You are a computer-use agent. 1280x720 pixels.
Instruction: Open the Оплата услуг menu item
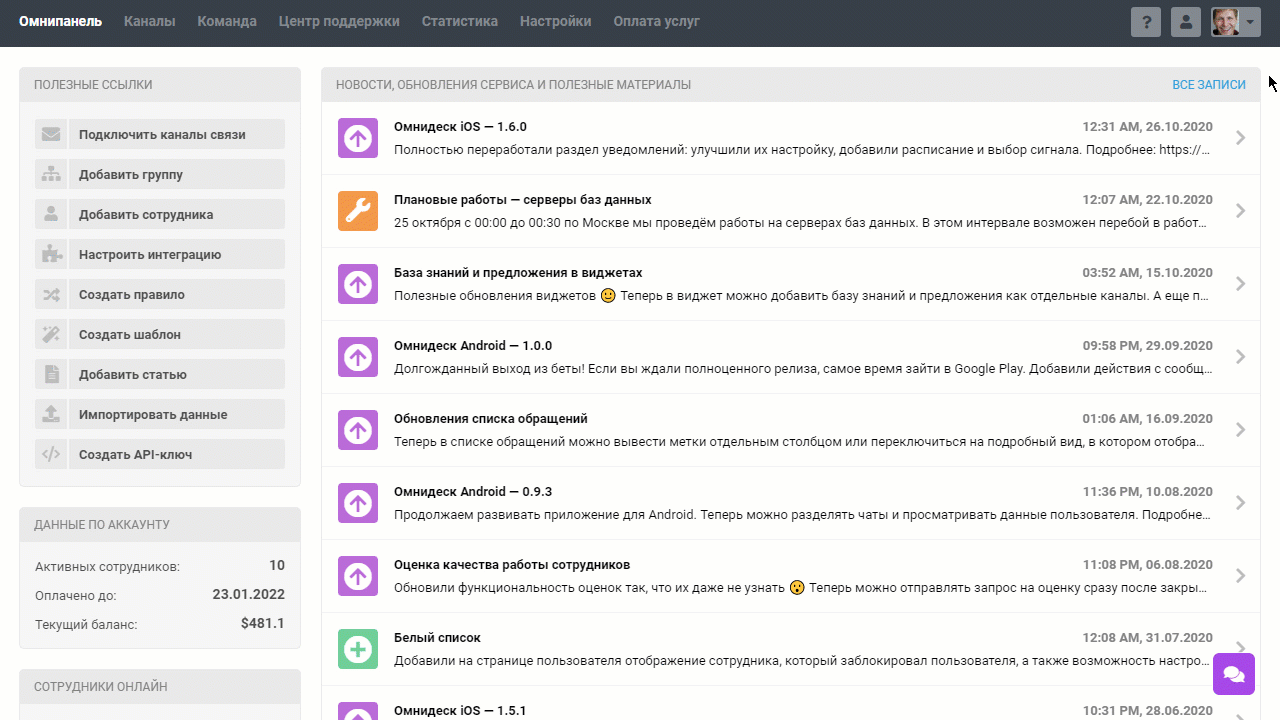[656, 21]
